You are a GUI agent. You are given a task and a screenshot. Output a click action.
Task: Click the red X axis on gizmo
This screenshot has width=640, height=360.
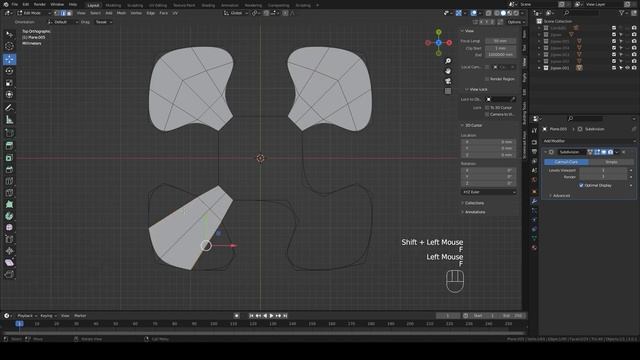click(x=449, y=42)
